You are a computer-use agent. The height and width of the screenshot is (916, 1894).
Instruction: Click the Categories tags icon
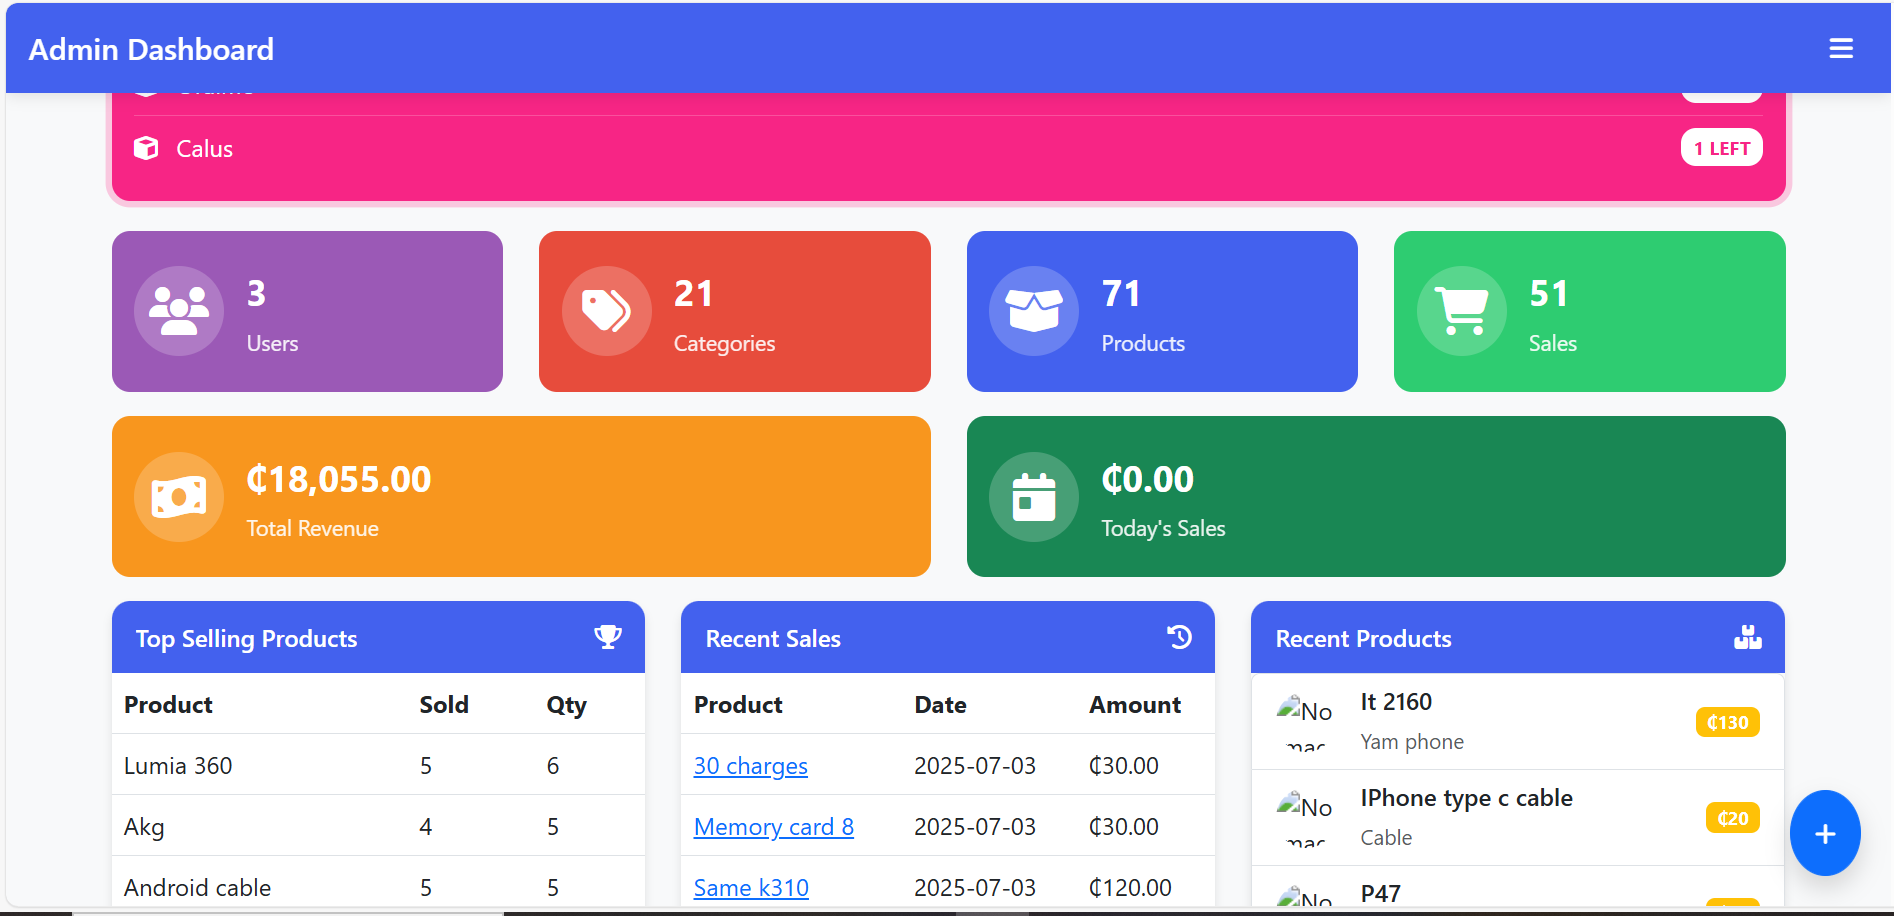point(606,311)
